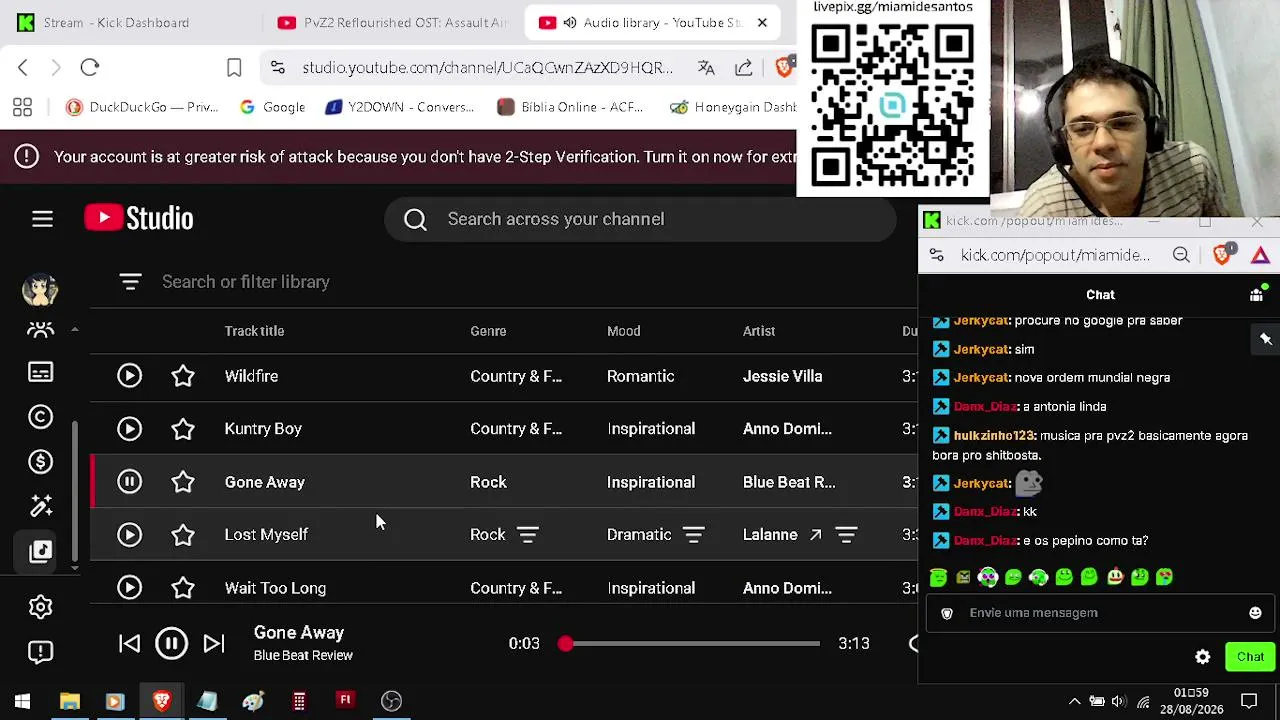The image size is (1280, 720).
Task: Open Kick chat settings gear
Action: (1203, 657)
